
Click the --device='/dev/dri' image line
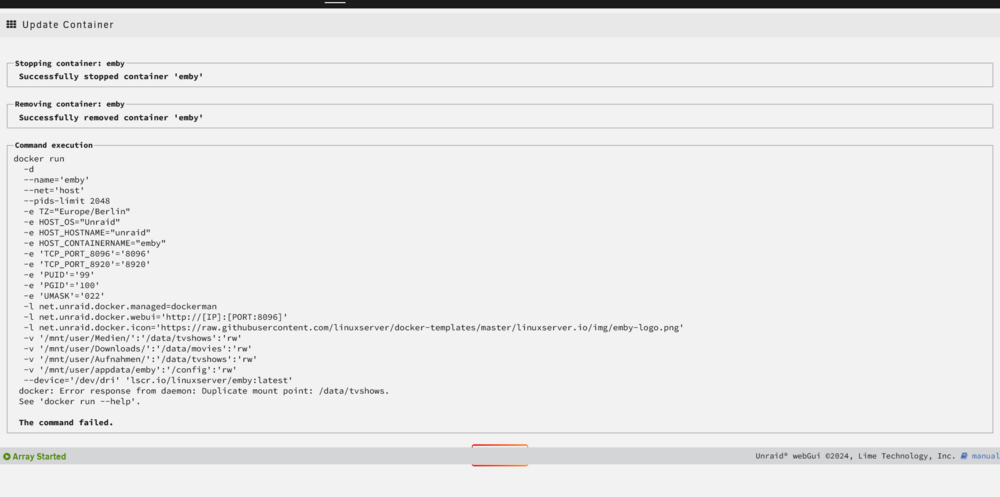(158, 380)
